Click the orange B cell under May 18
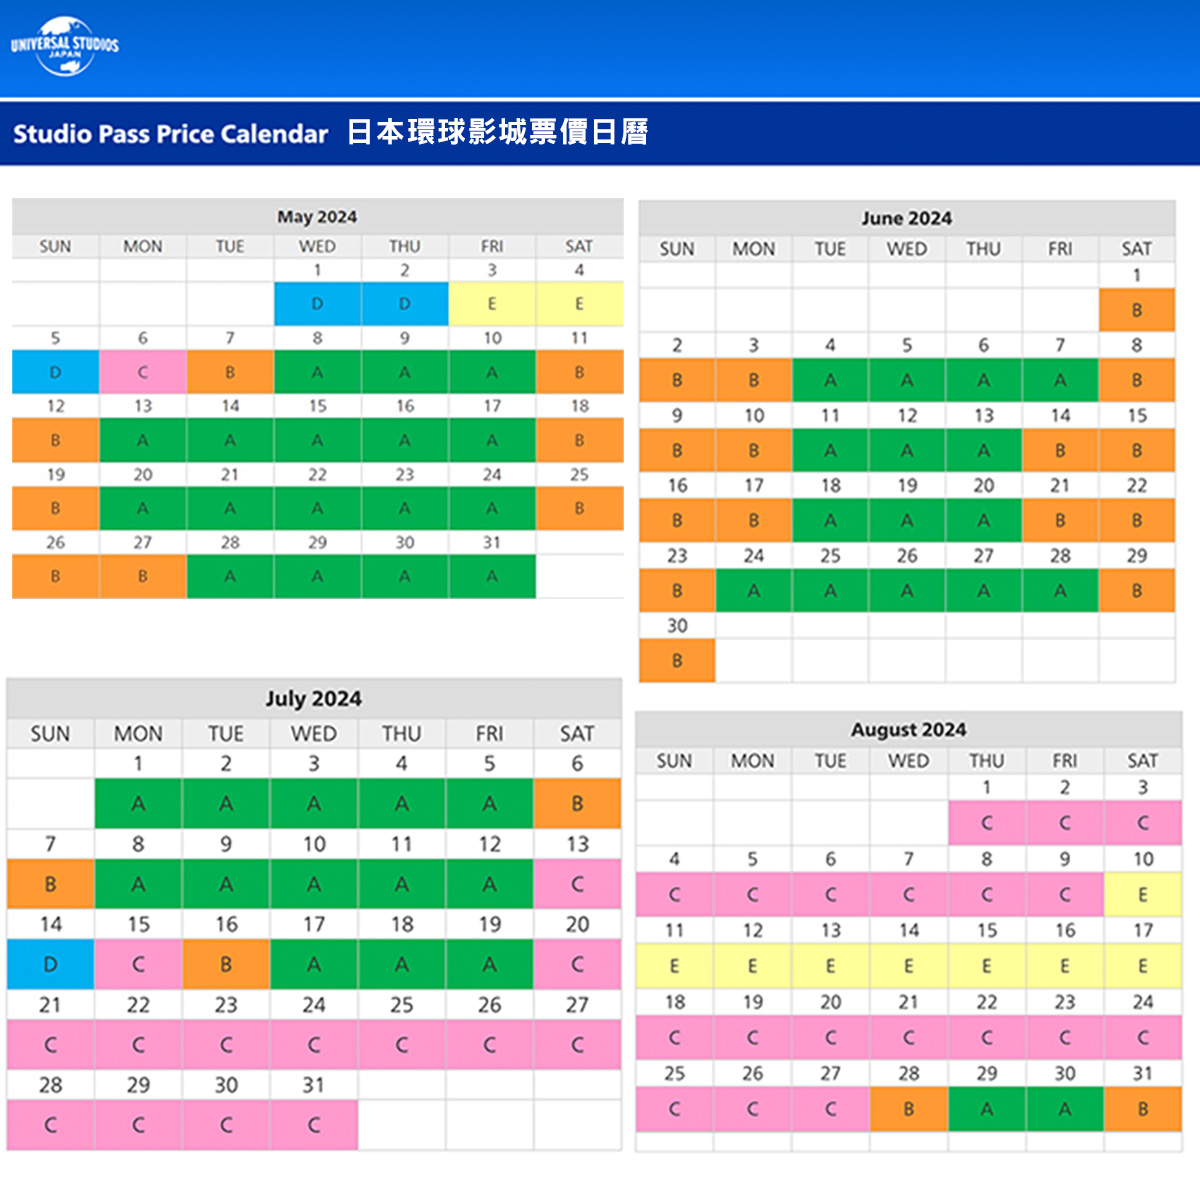The width and height of the screenshot is (1200, 1200). [580, 440]
